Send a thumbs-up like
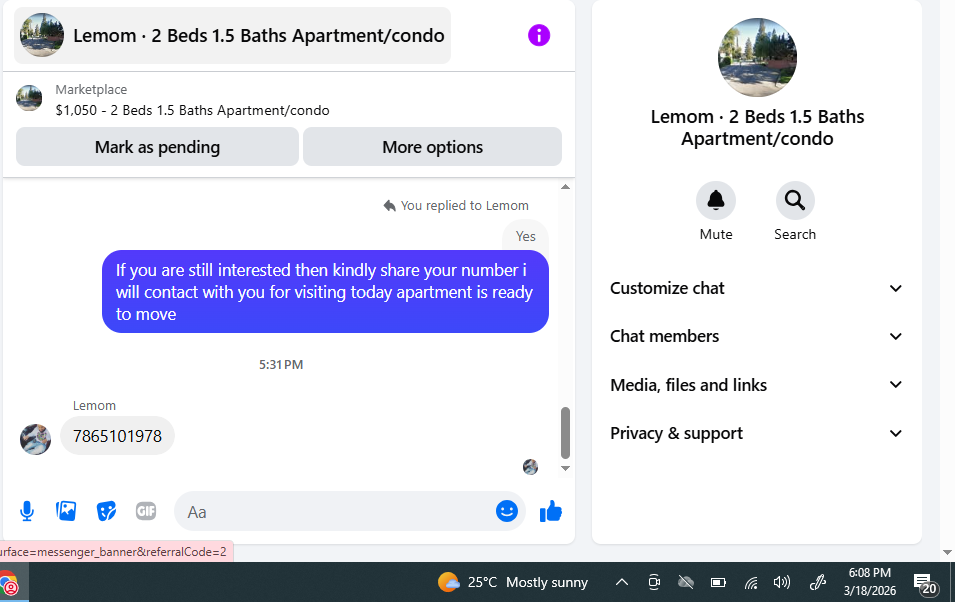 [x=551, y=511]
